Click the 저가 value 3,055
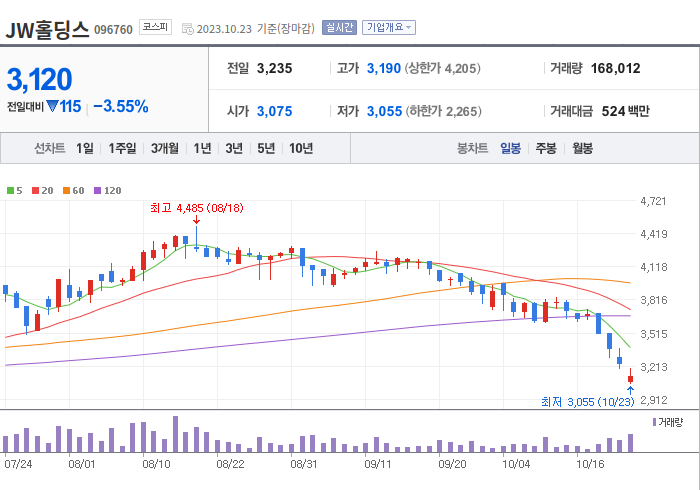 [384, 111]
